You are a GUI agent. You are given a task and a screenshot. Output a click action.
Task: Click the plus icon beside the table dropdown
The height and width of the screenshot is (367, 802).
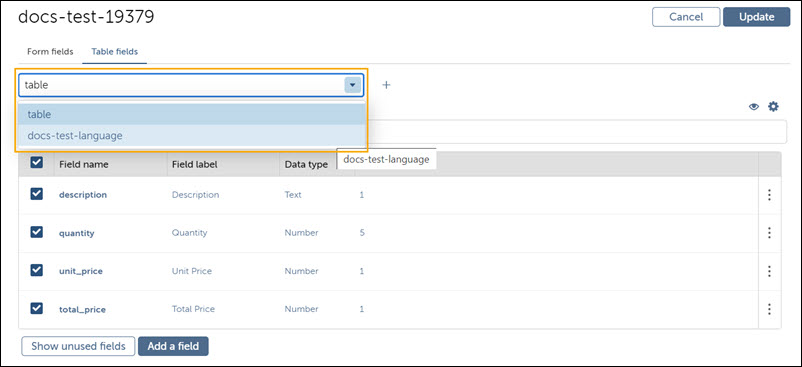coord(387,85)
